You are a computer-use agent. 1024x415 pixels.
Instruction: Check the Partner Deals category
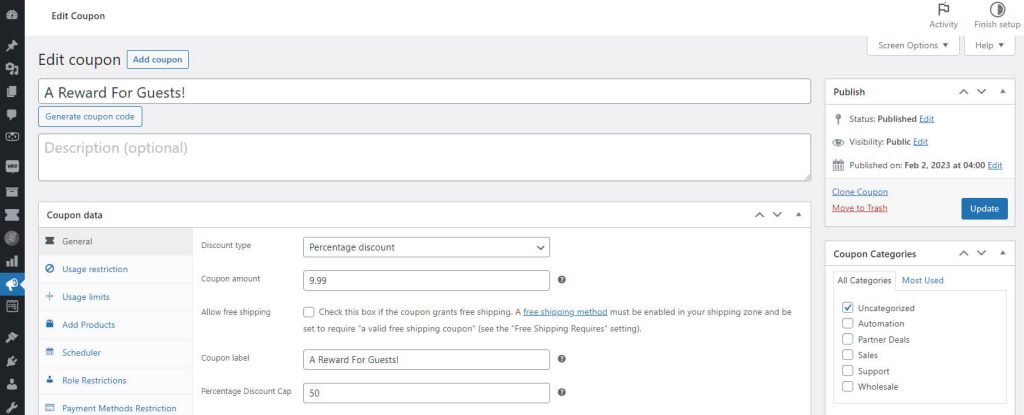point(848,339)
